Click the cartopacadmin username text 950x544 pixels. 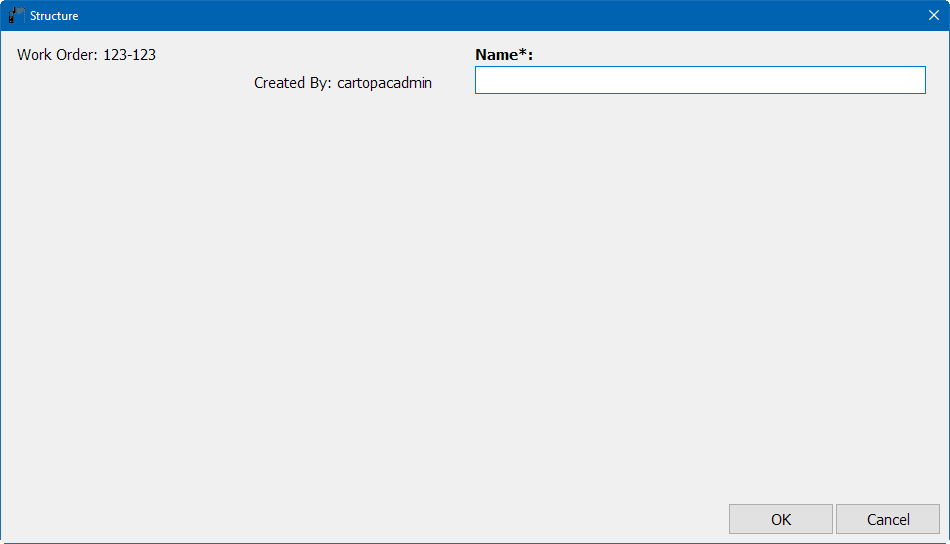pyautogui.click(x=385, y=83)
